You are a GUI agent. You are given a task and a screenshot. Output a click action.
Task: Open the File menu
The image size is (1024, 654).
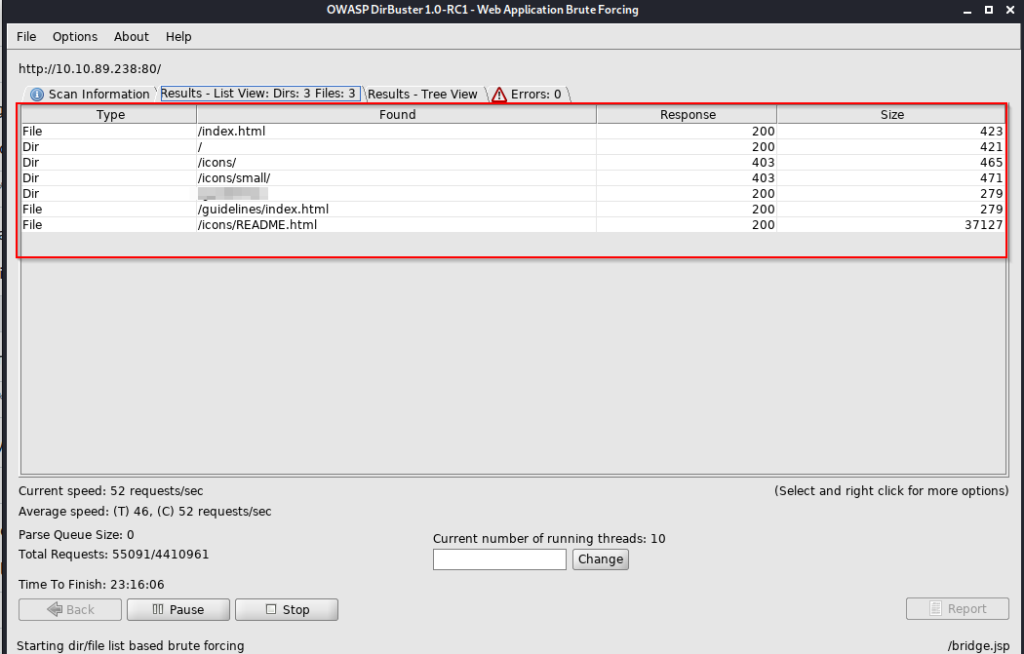[27, 37]
